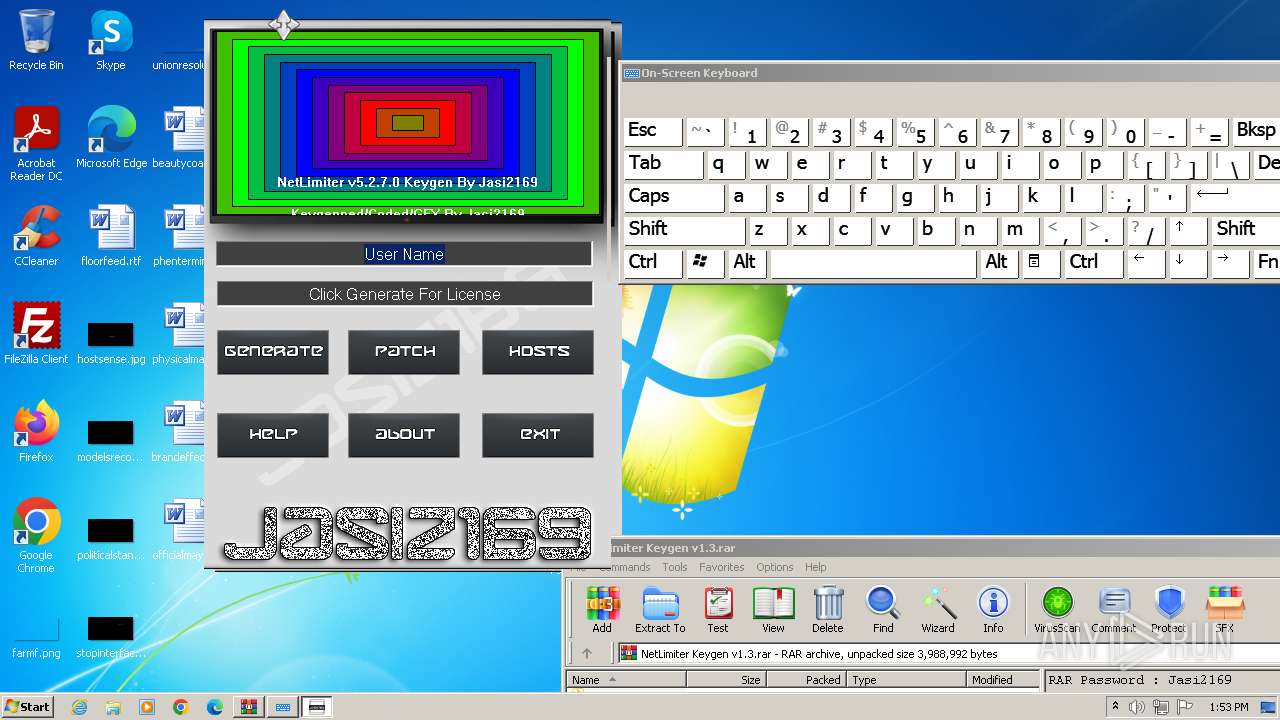The height and width of the screenshot is (720, 1280).
Task: Open Skype desktop shortcut
Action: [x=110, y=40]
